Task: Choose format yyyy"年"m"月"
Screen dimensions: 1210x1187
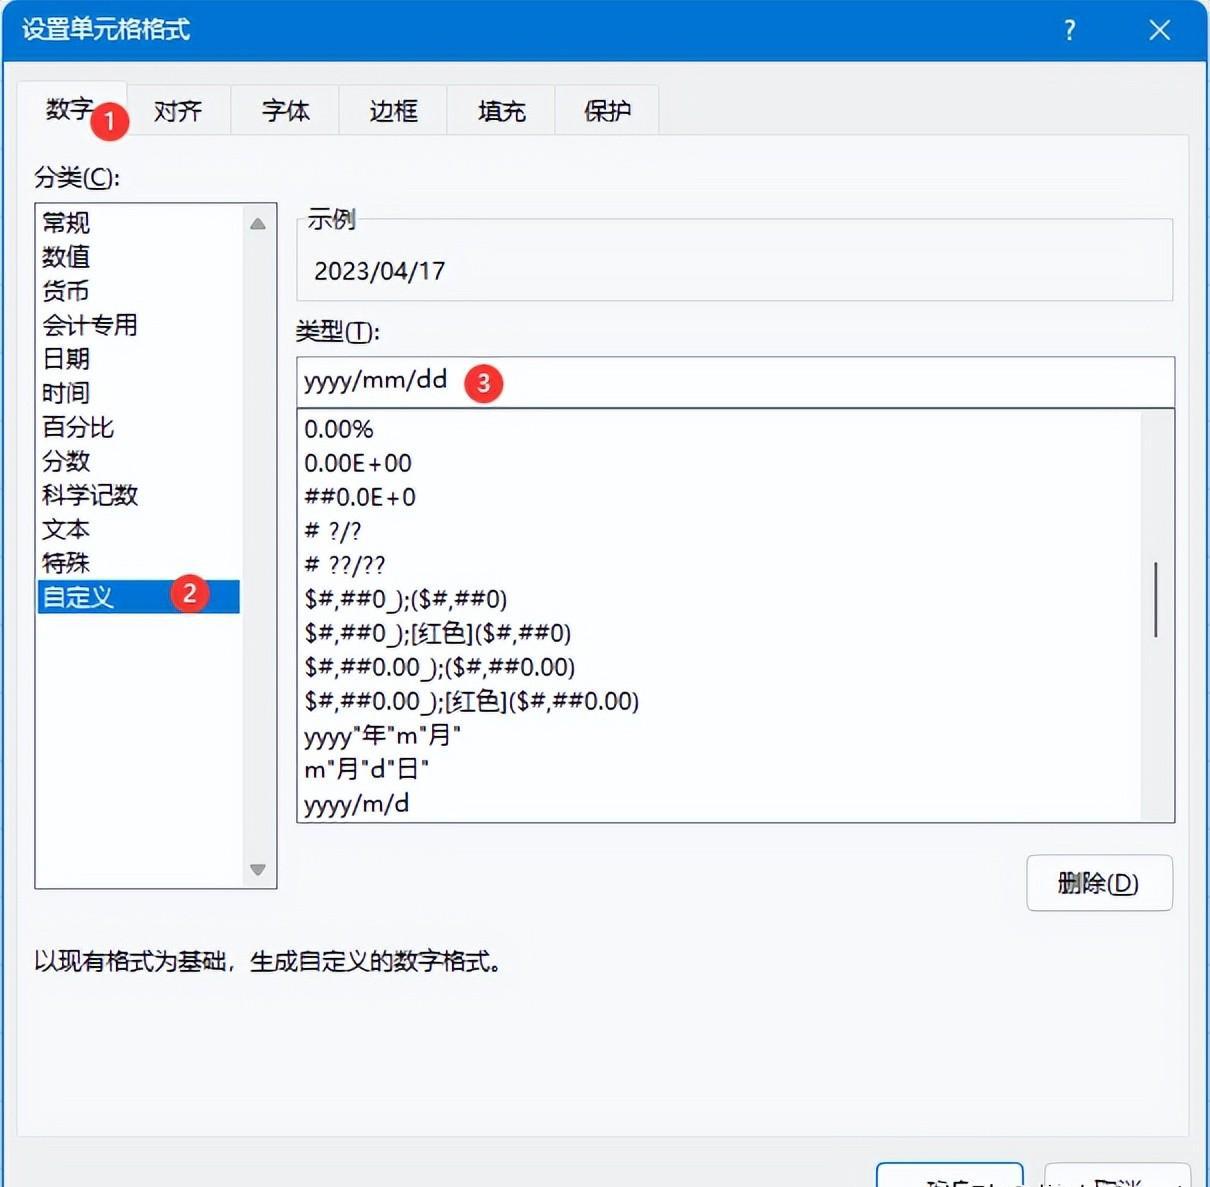Action: pyautogui.click(x=720, y=735)
